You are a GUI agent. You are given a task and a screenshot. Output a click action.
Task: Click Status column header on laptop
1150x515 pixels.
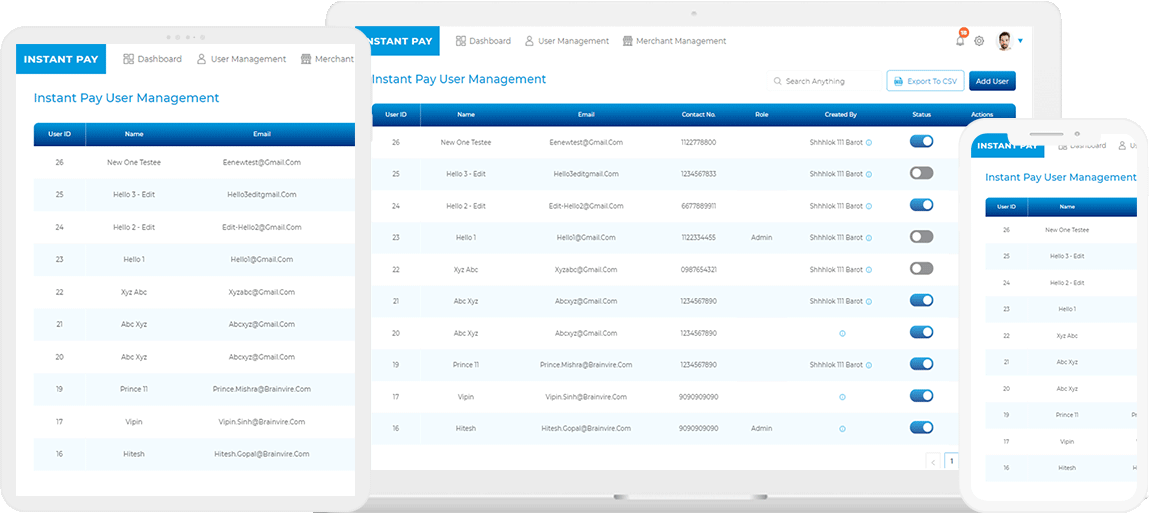pos(921,115)
